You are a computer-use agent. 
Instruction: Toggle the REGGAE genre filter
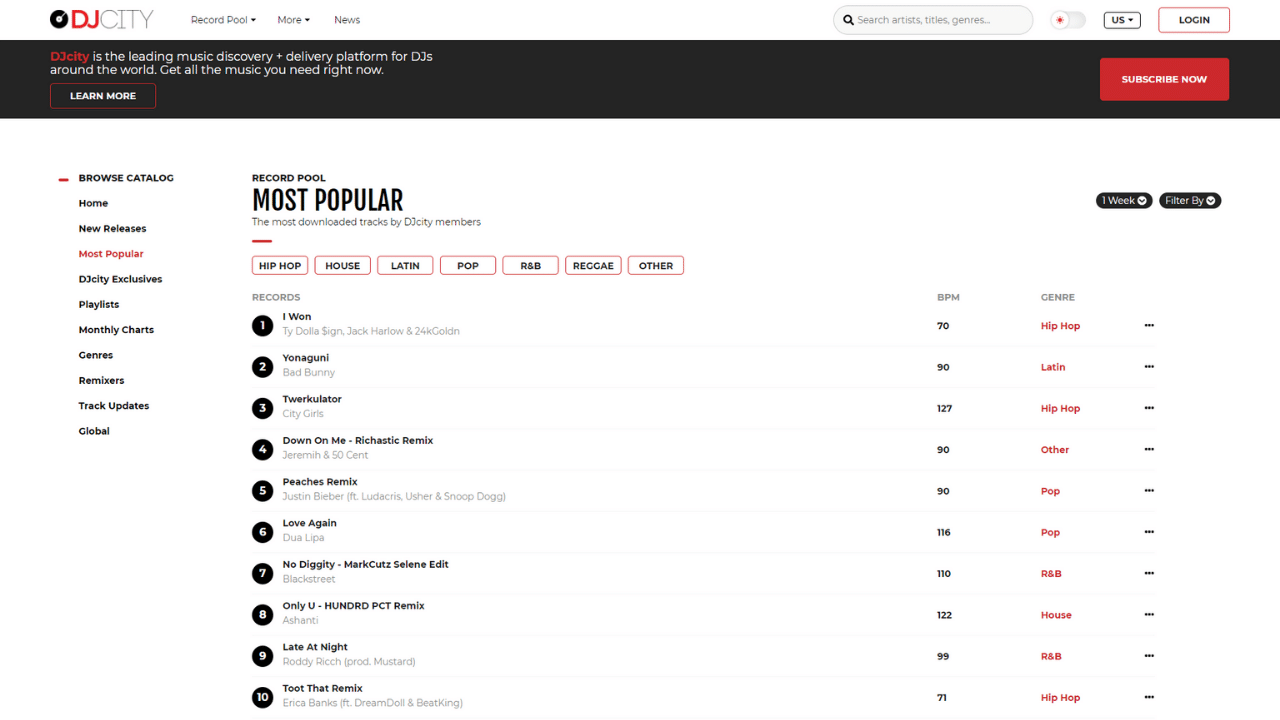pos(593,265)
